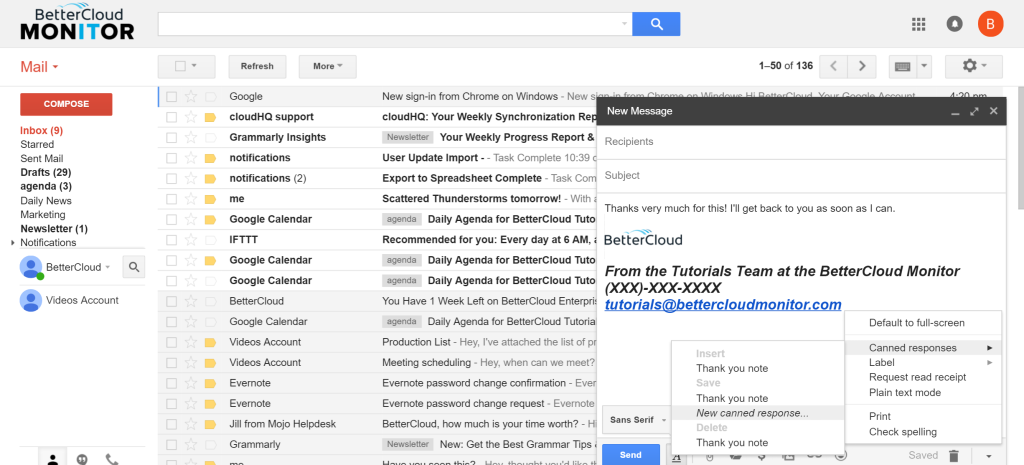Open Sans Serif font dropdown

pos(638,420)
